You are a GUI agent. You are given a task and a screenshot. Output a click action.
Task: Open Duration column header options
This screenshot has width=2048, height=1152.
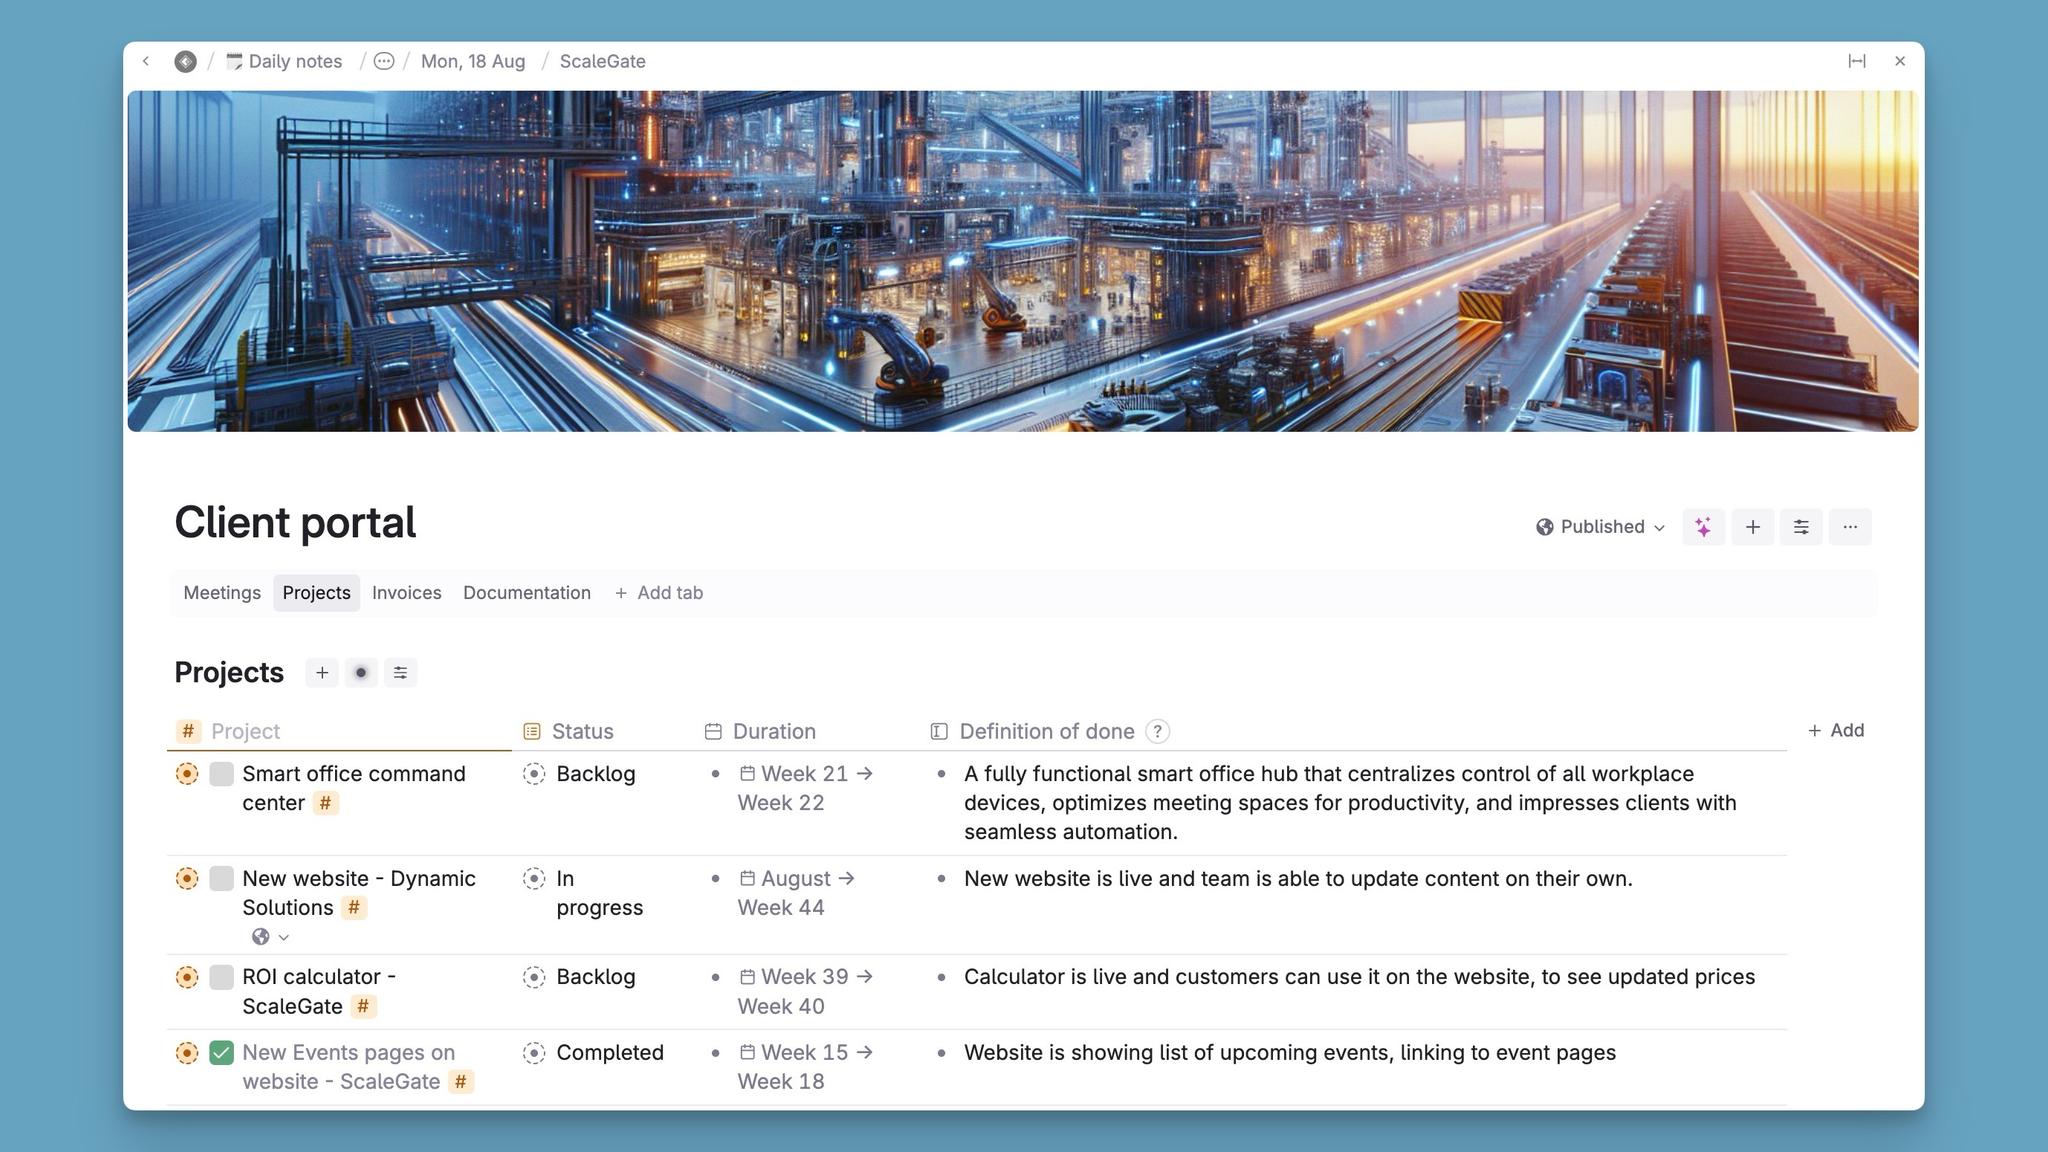[761, 731]
